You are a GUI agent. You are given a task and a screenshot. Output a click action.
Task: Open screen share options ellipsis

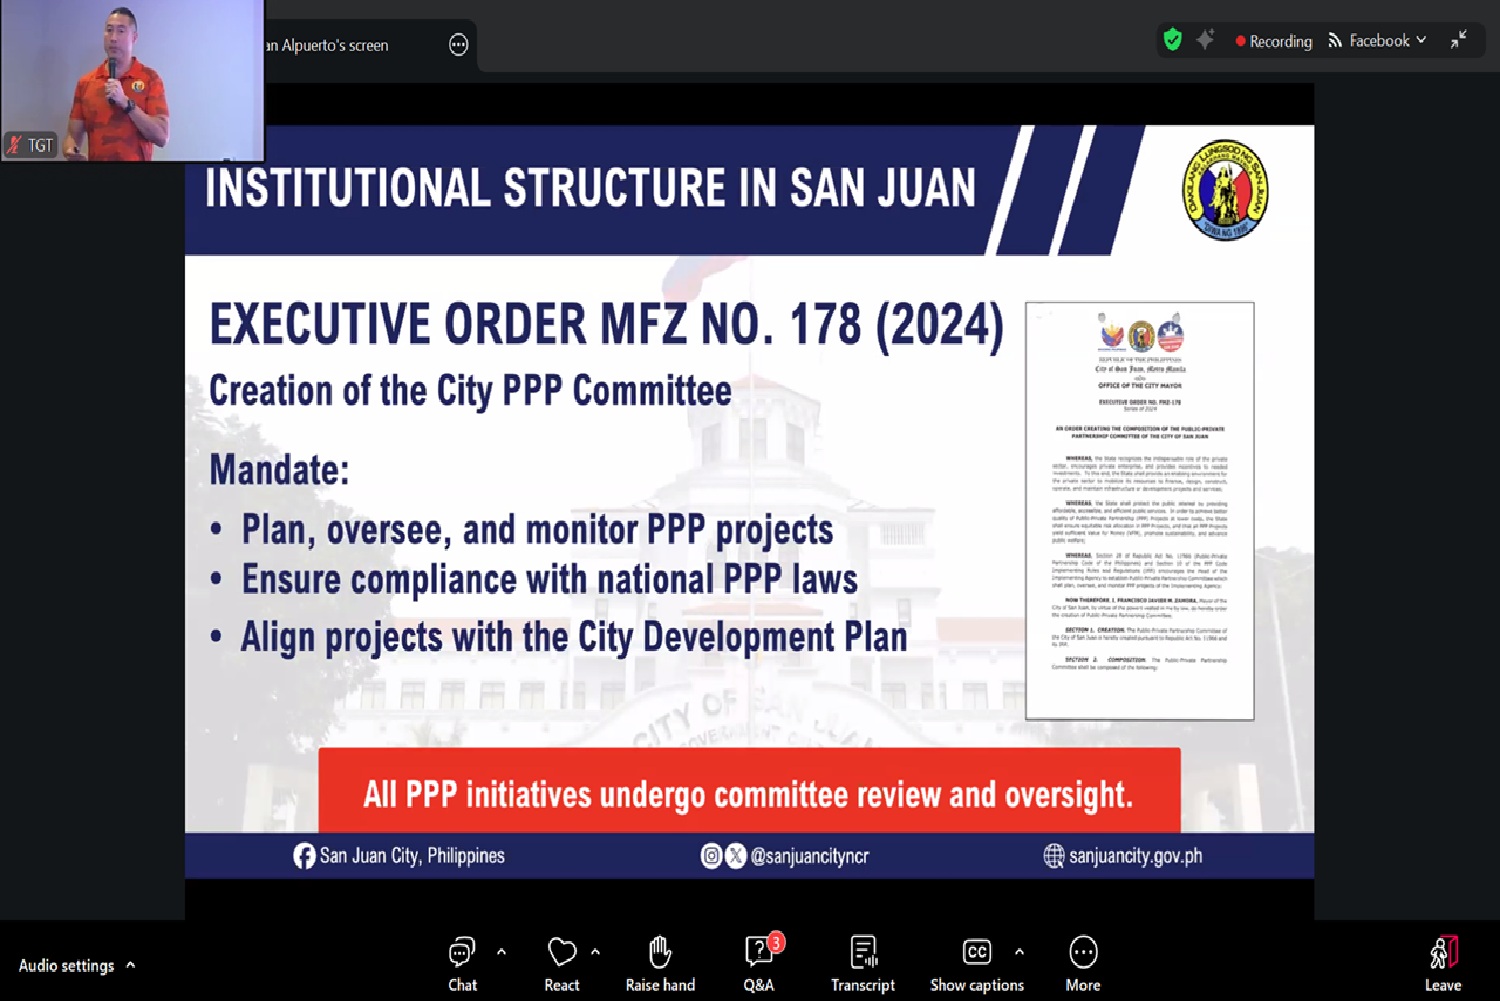tap(458, 45)
